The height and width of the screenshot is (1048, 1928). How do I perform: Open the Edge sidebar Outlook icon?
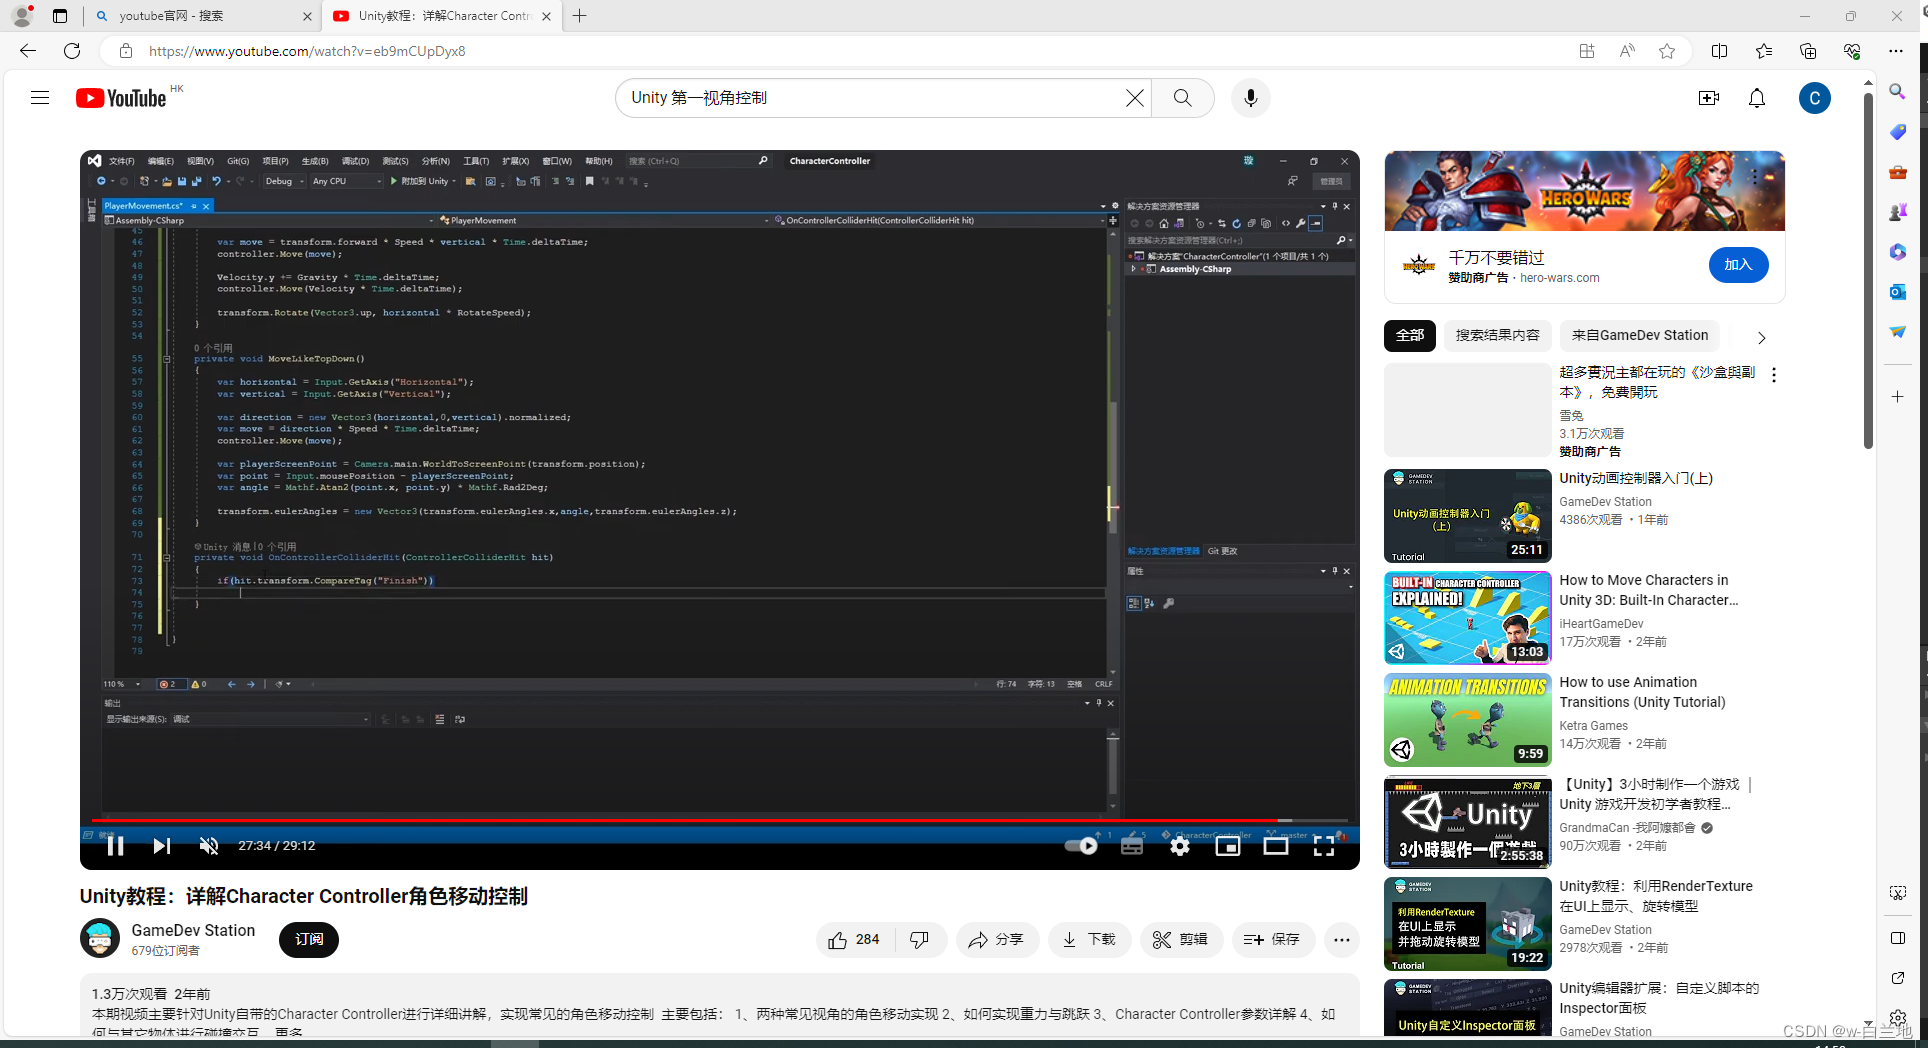click(x=1897, y=292)
